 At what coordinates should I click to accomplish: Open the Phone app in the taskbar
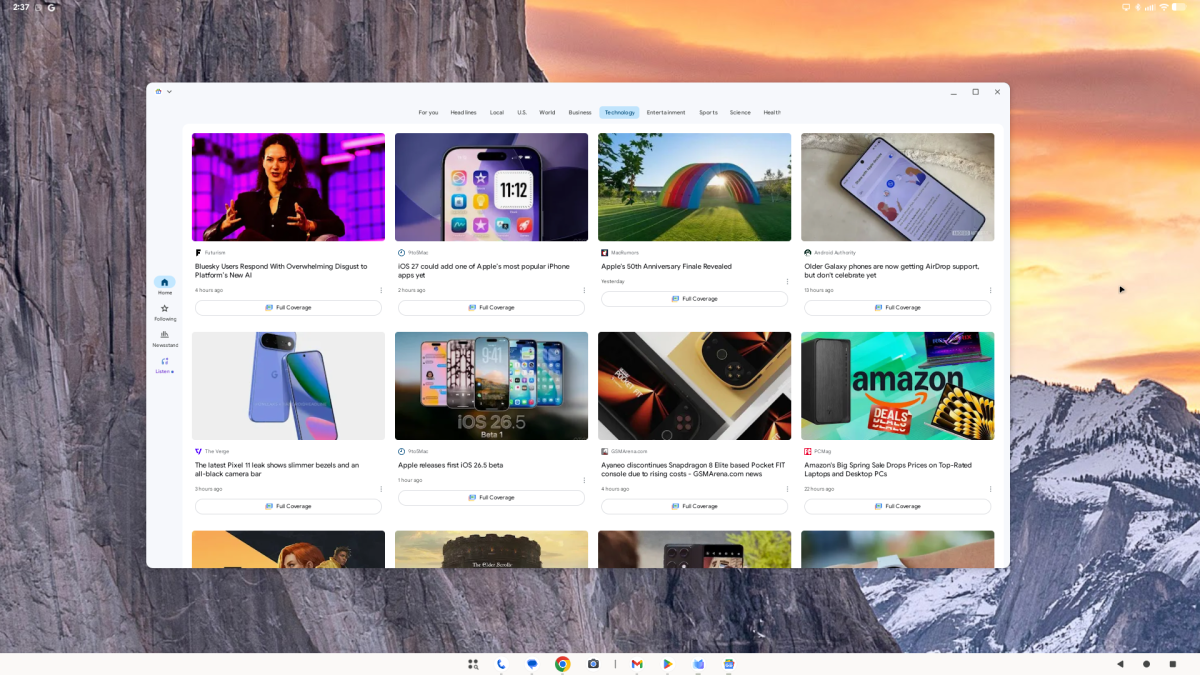pyautogui.click(x=502, y=663)
